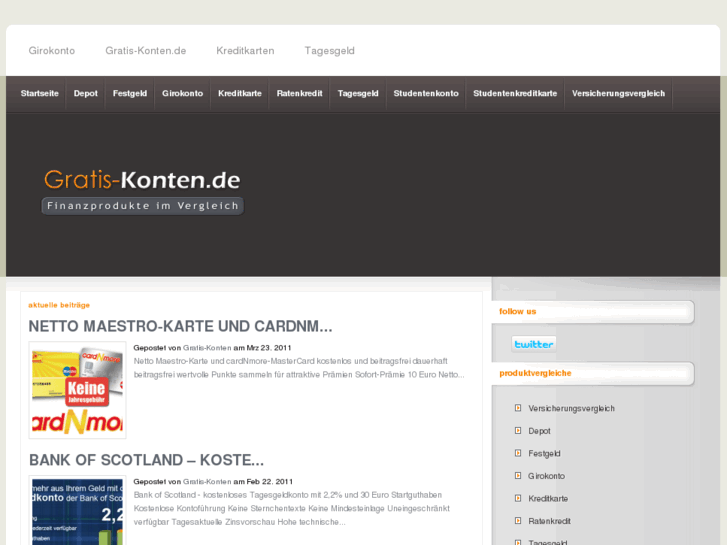This screenshot has width=727, height=545.
Task: Click author Gratis-Konten on Mrz 23 post
Action: click(207, 348)
